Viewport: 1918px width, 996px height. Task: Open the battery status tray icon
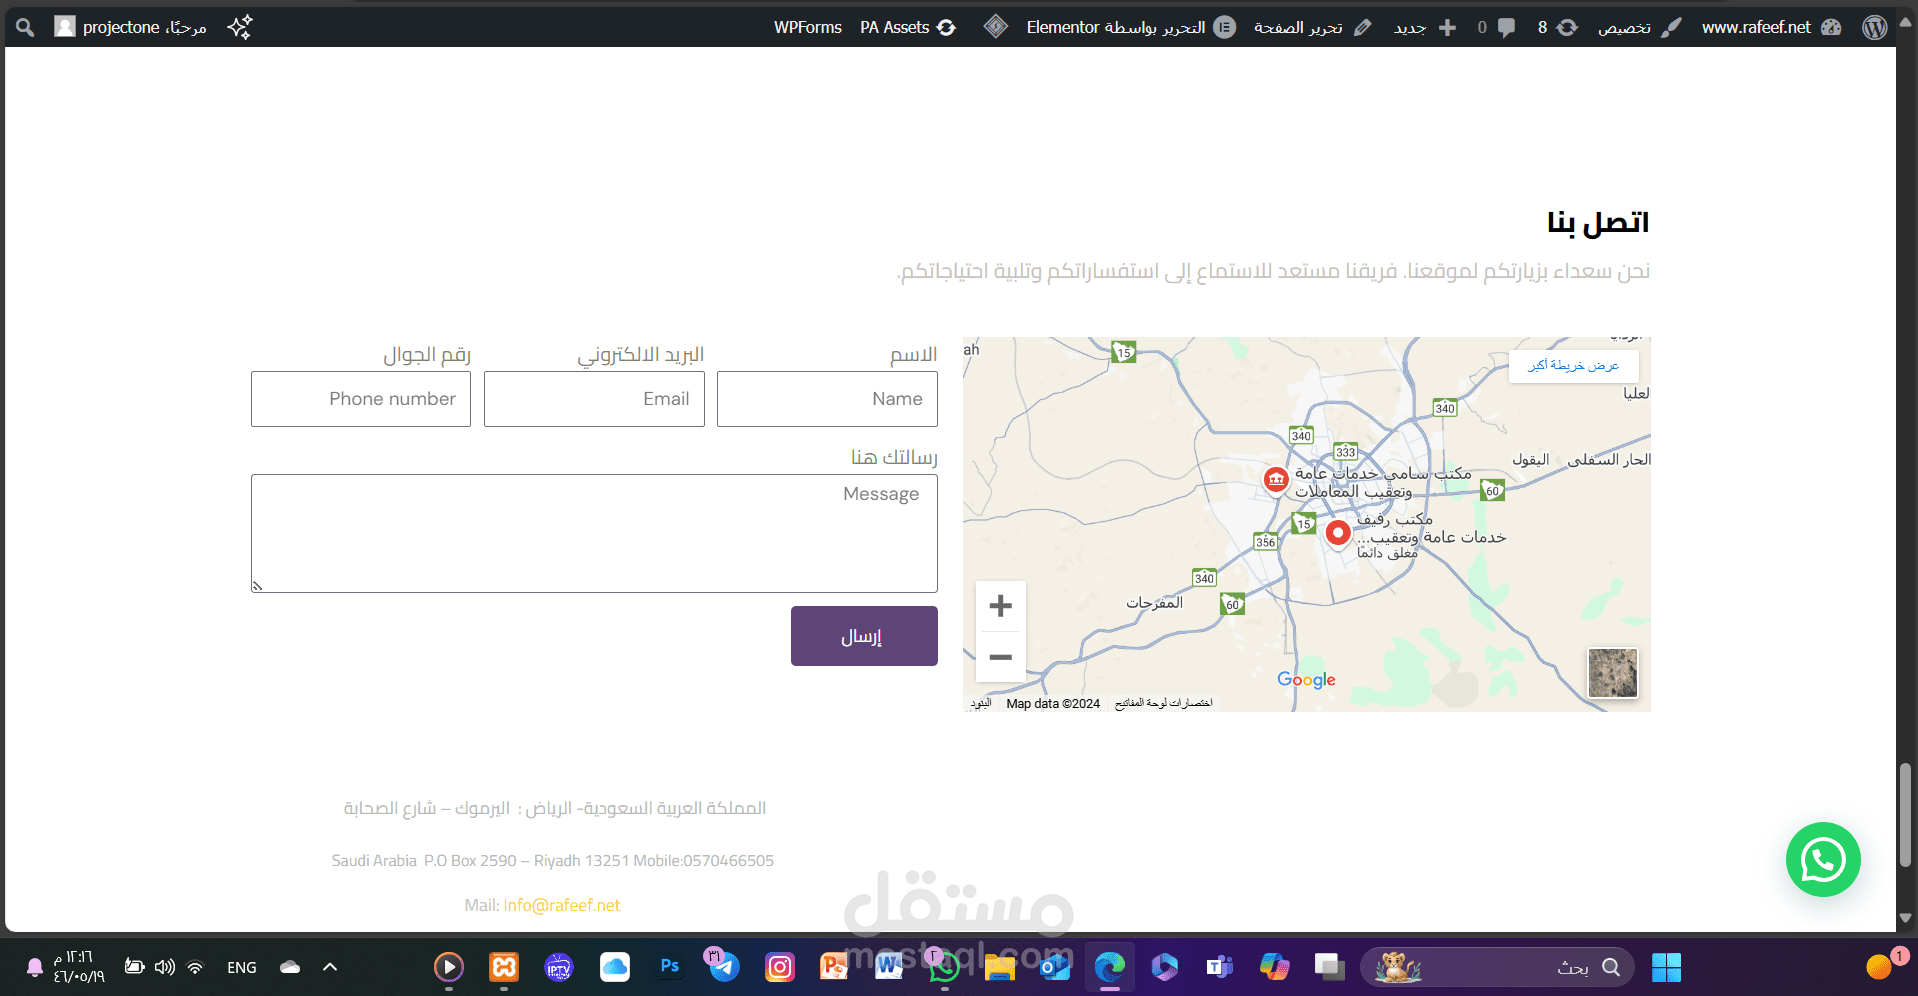click(x=134, y=967)
